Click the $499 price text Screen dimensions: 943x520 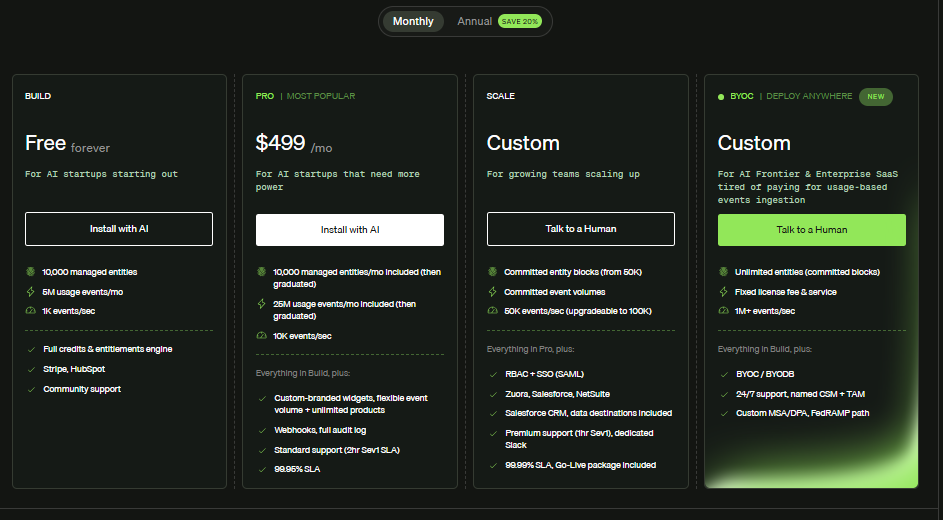[x=280, y=142]
